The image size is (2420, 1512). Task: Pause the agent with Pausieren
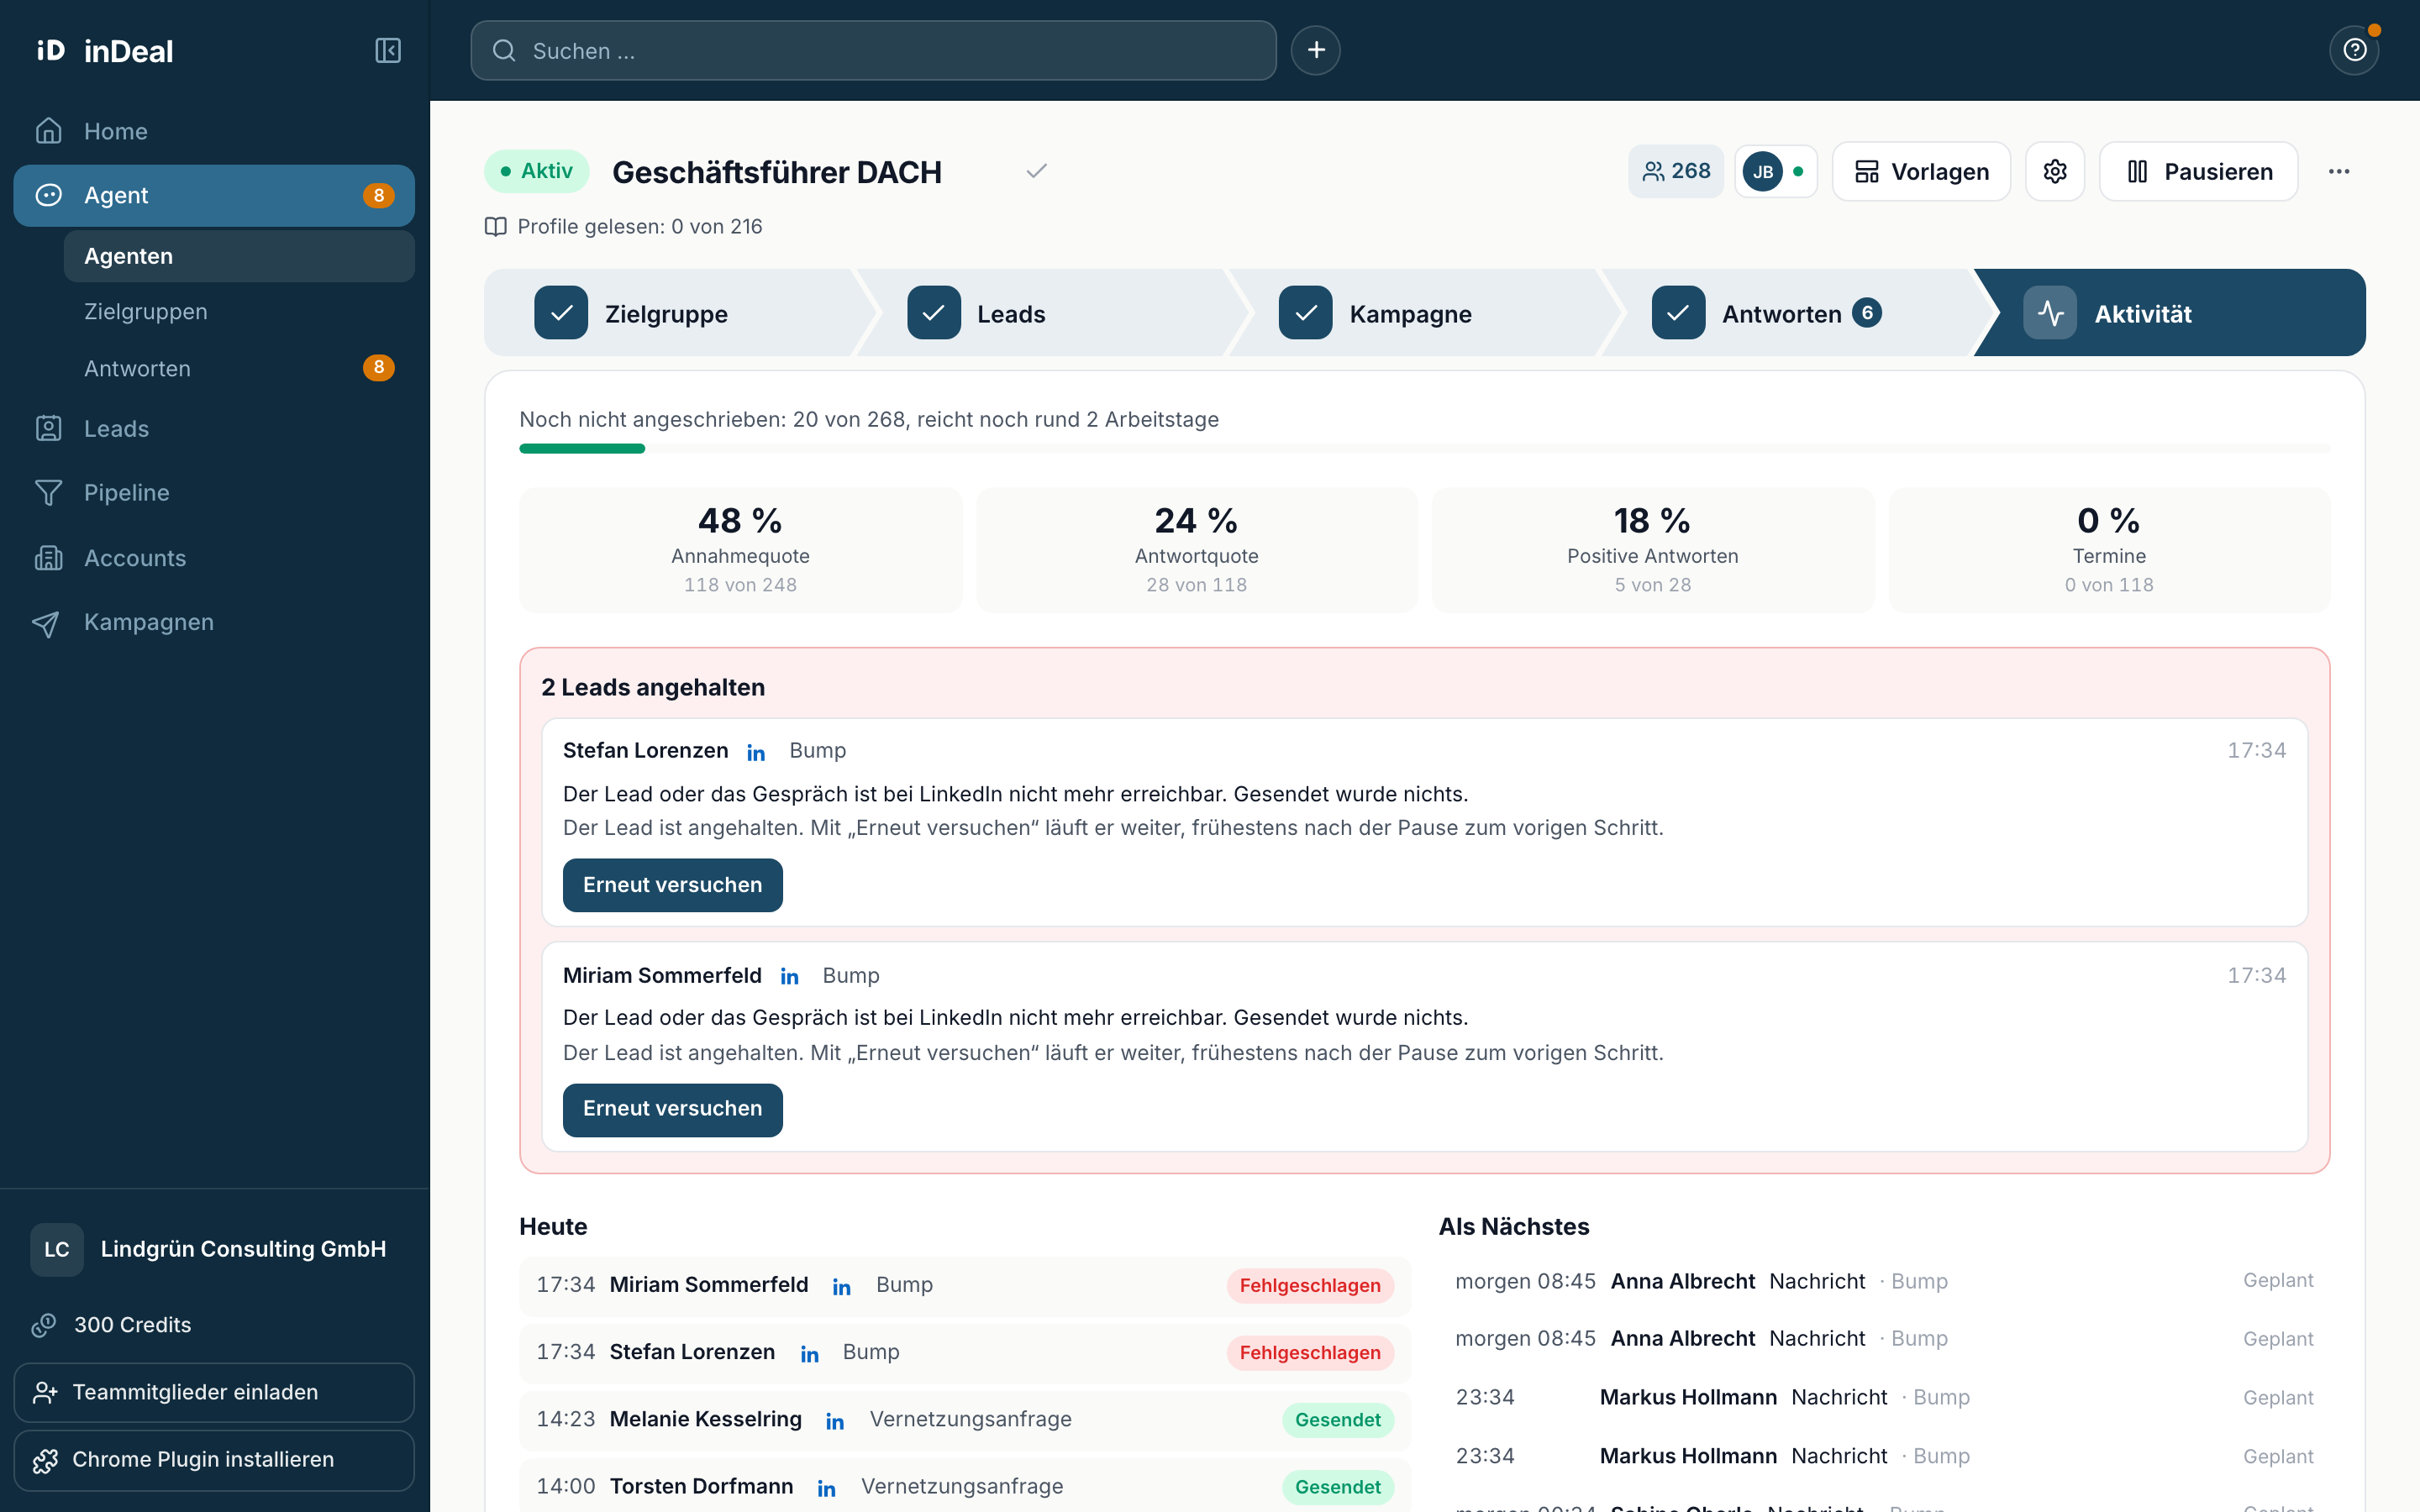click(x=2198, y=171)
